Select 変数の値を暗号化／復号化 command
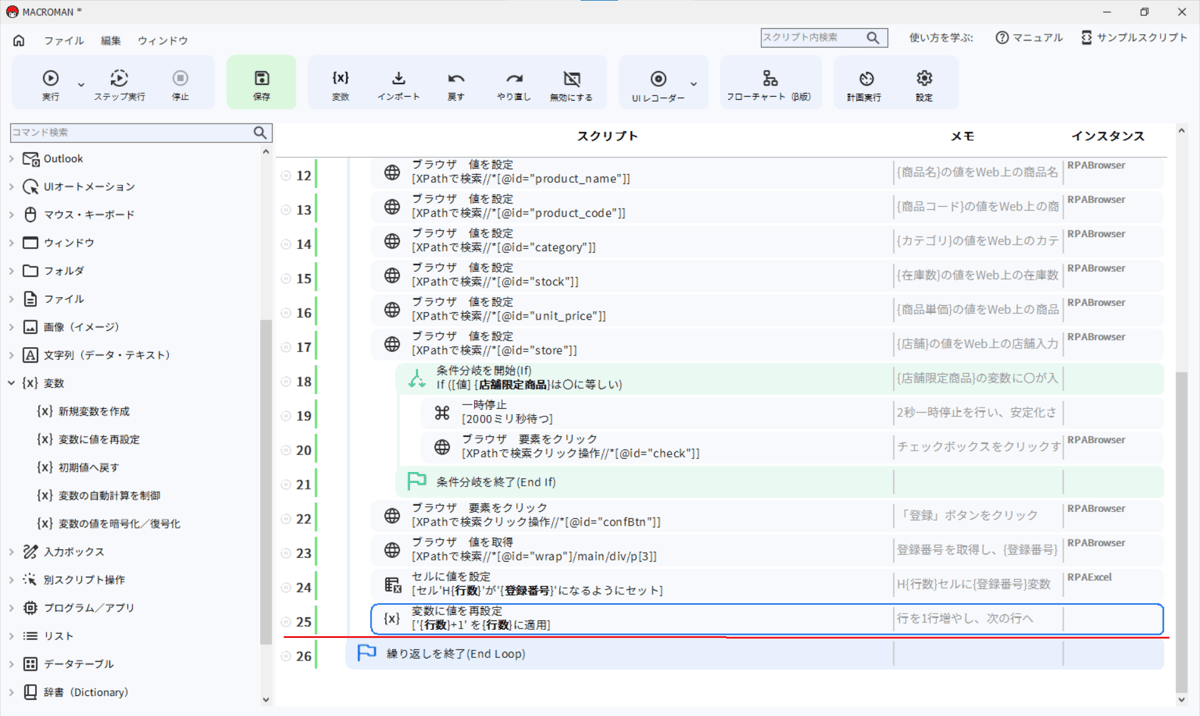Viewport: 1200px width, 716px height. tap(108, 523)
